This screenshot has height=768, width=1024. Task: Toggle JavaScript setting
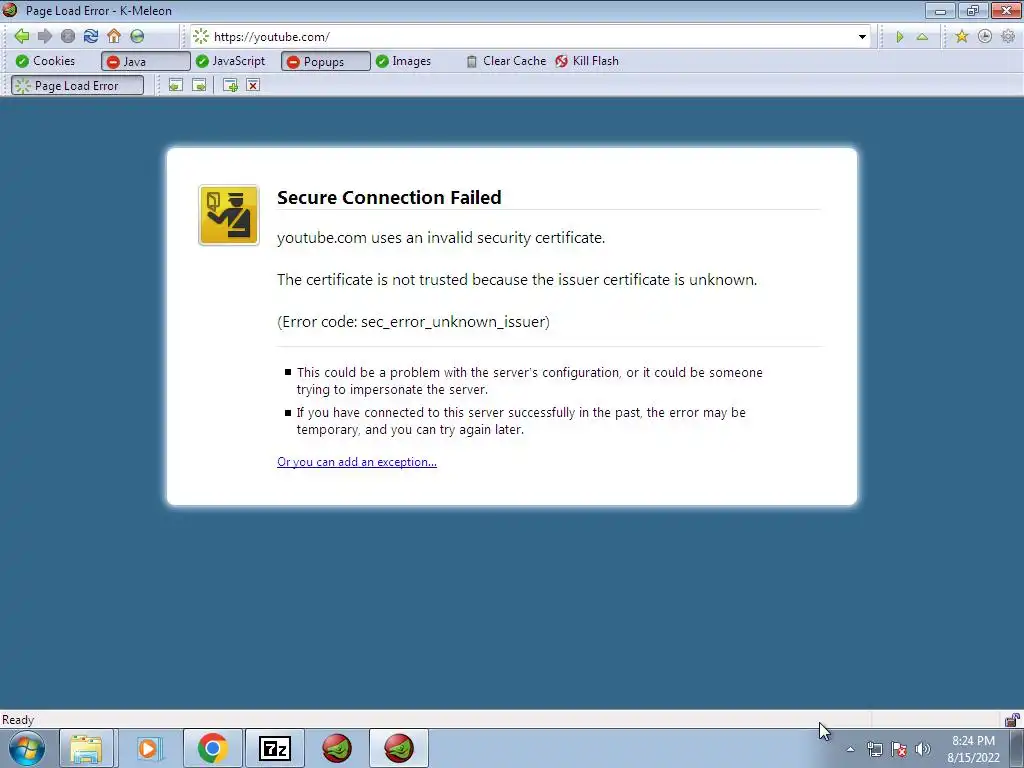[x=231, y=61]
